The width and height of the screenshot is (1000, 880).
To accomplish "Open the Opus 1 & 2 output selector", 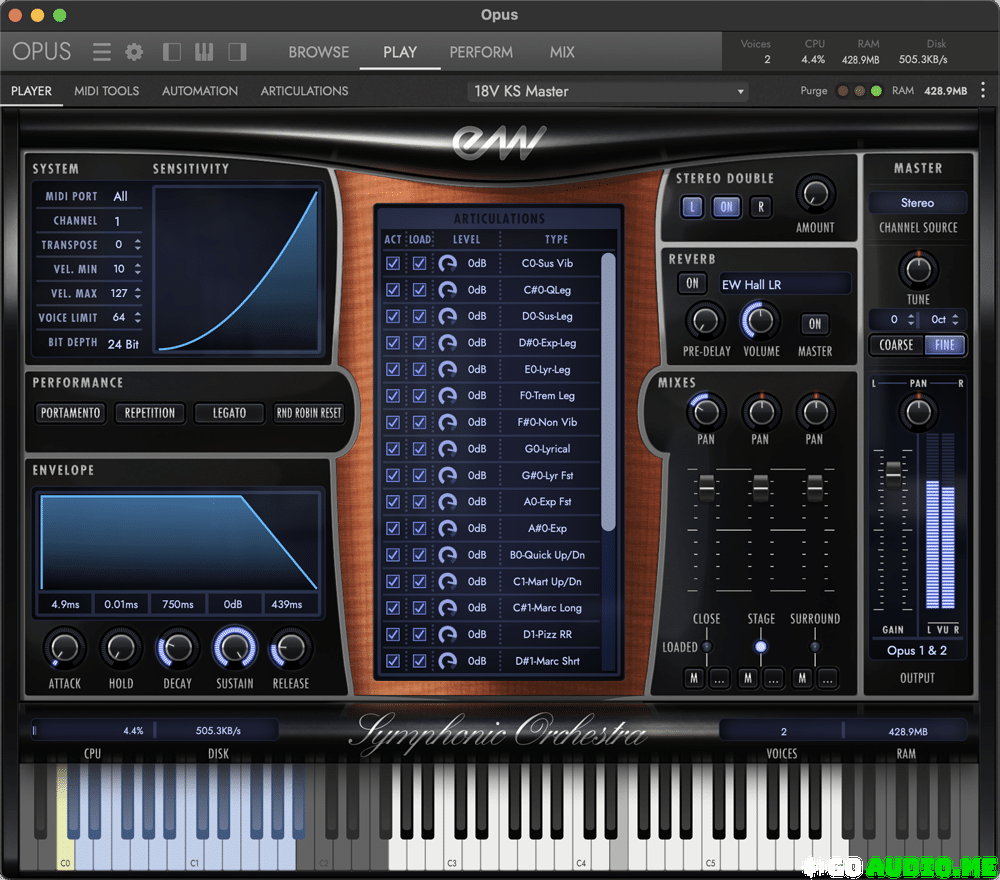I will [917, 650].
